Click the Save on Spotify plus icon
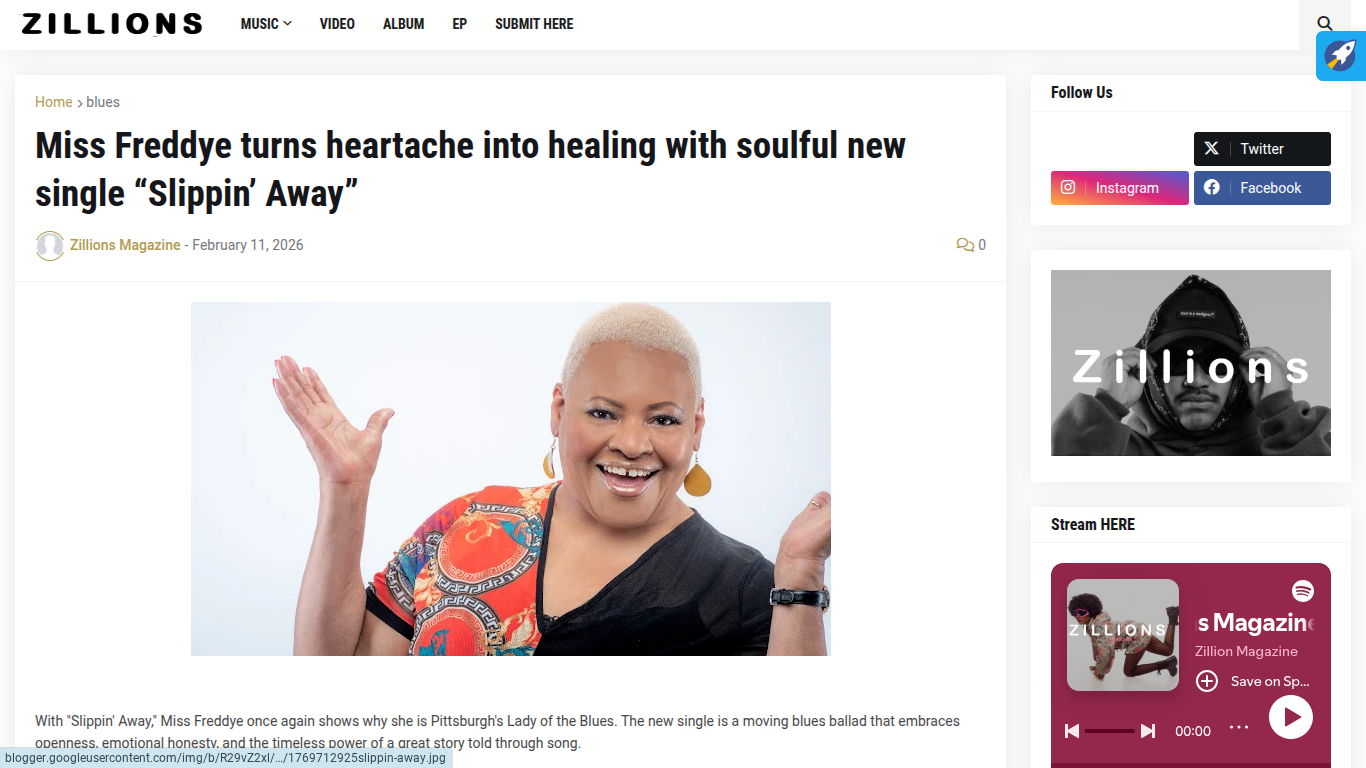This screenshot has height=768, width=1366. tap(1207, 681)
